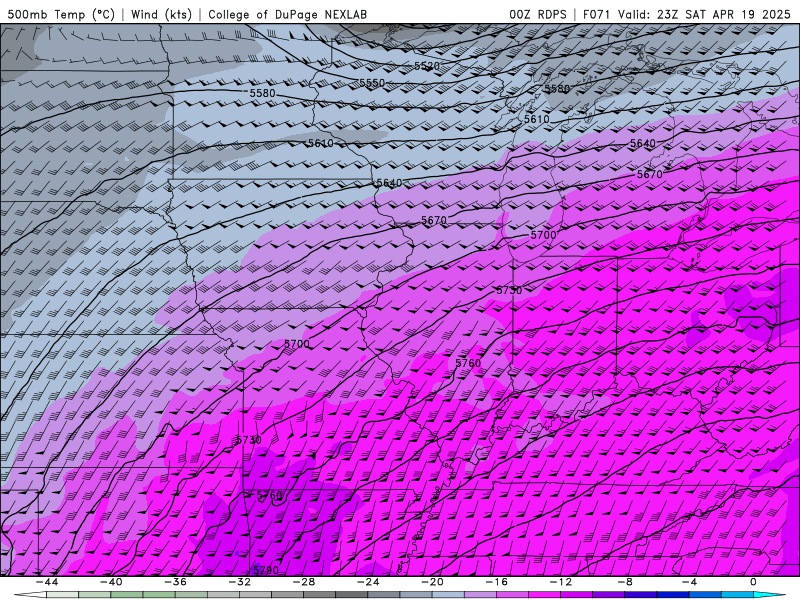Click the -4 value on the color scale

coord(689,582)
